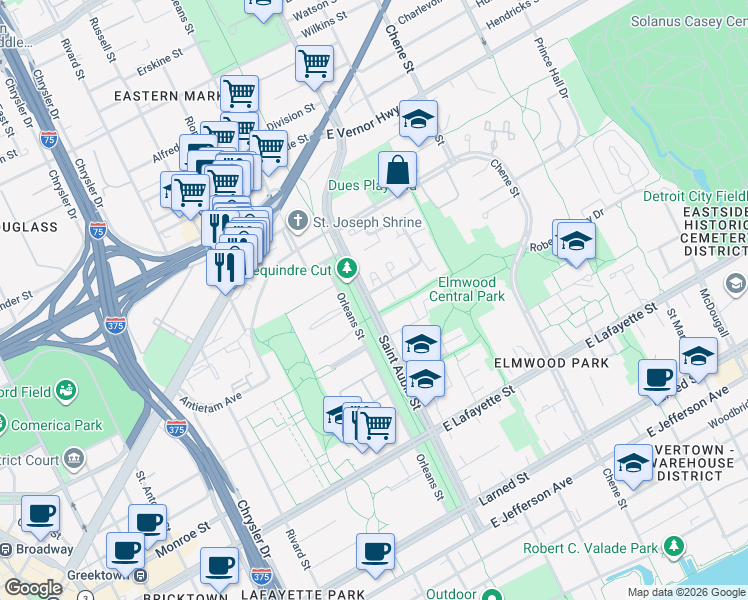Select the coffee cup marker on E Lafayette St

[x=657, y=378]
